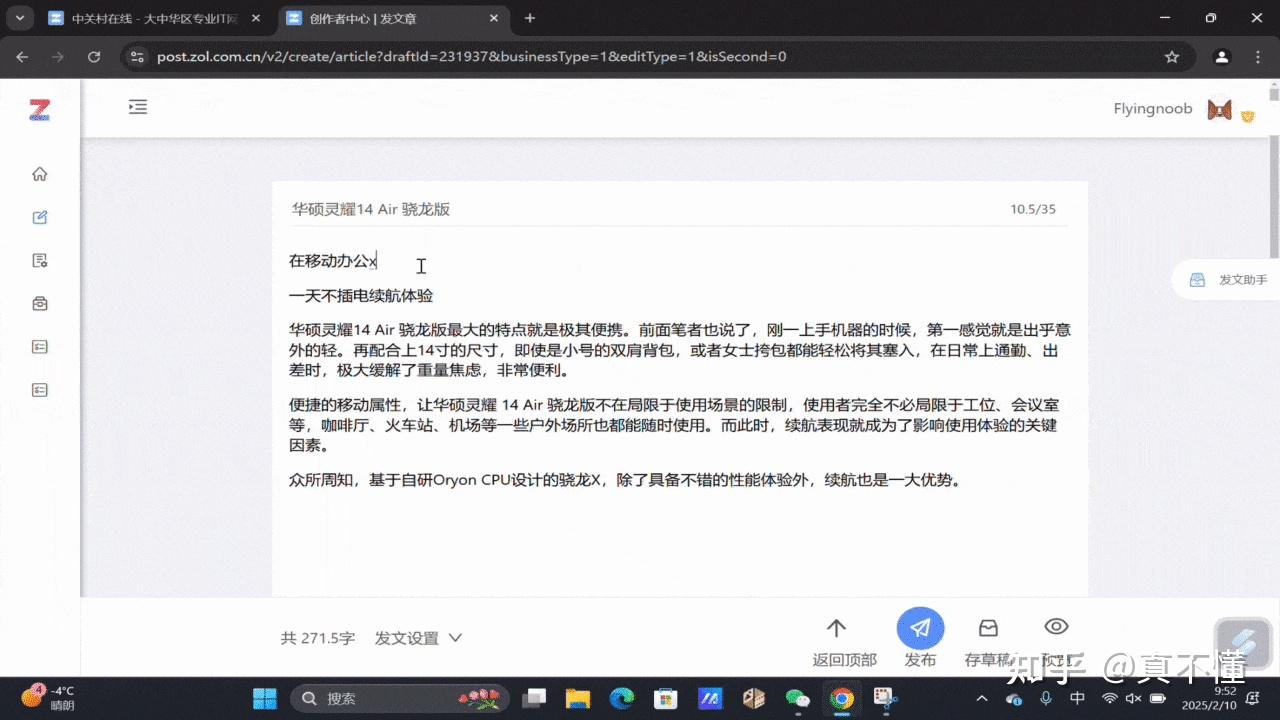The width and height of the screenshot is (1280, 720).
Task: View site information icon in address bar
Action: [x=138, y=57]
